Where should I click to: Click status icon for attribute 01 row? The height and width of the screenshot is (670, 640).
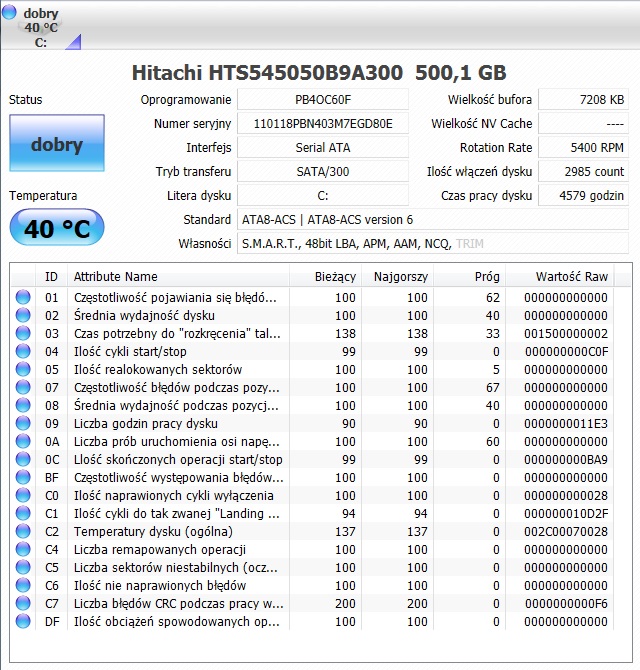point(23,297)
